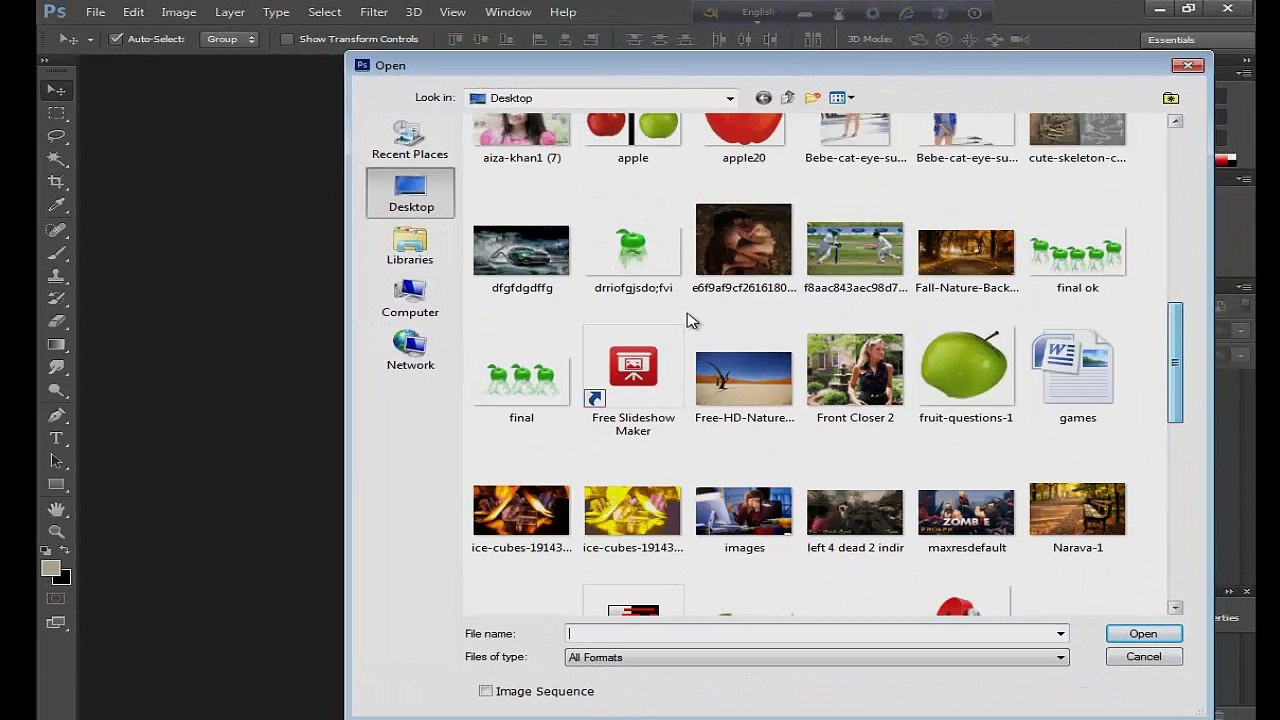Open the Image menu
Screen dimensions: 1280x720
pyautogui.click(x=179, y=12)
